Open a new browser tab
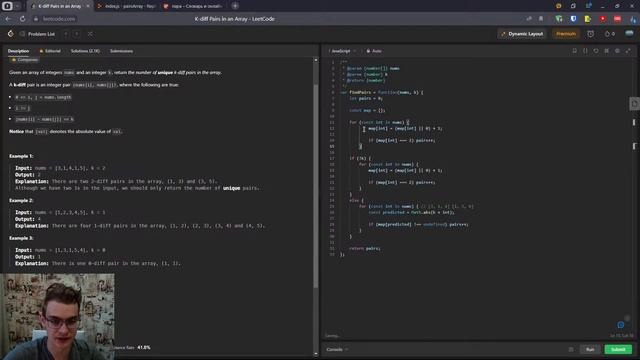Image resolution: width=640 pixels, height=360 pixels. pos(235,6)
